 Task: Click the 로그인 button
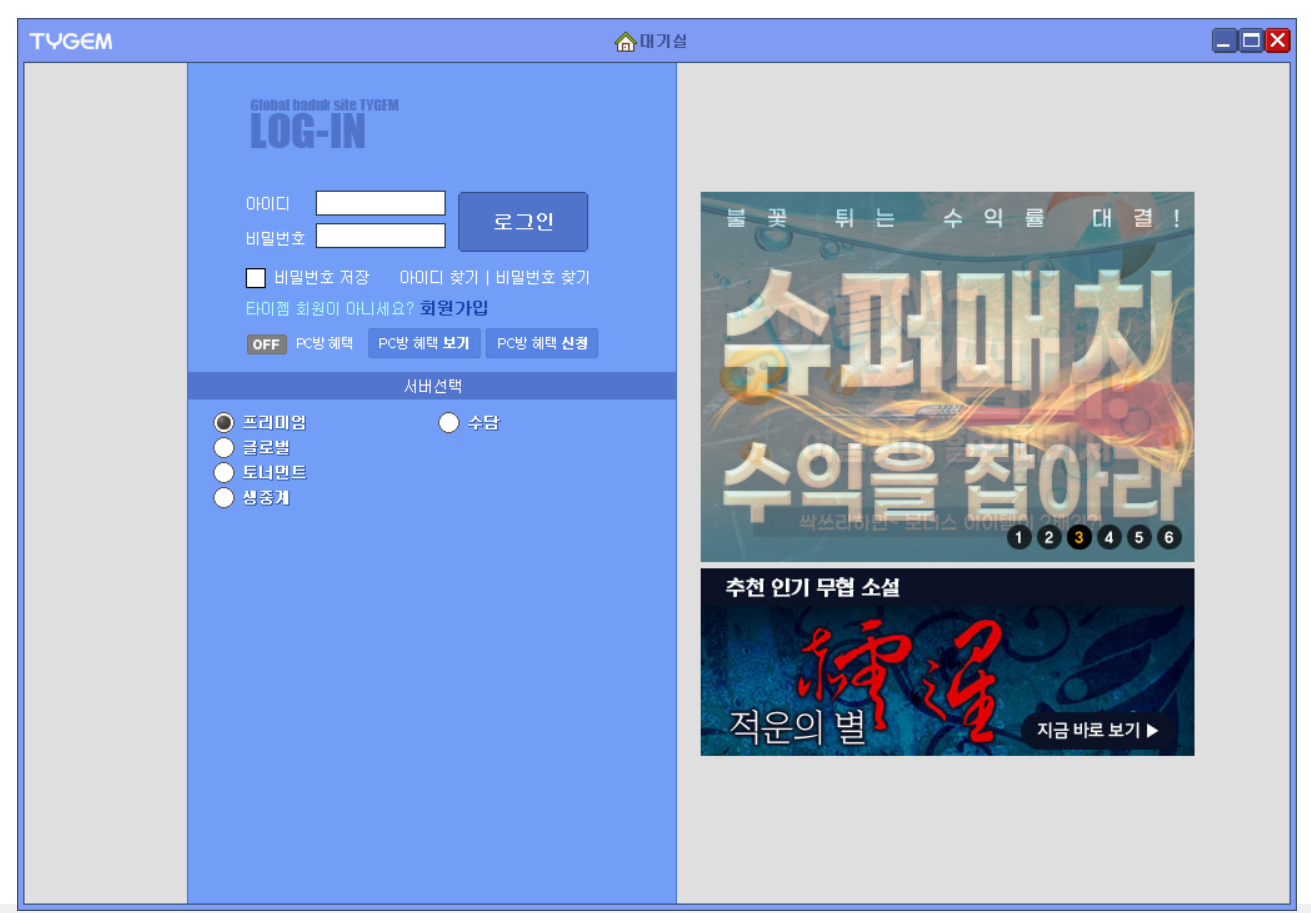tap(523, 222)
